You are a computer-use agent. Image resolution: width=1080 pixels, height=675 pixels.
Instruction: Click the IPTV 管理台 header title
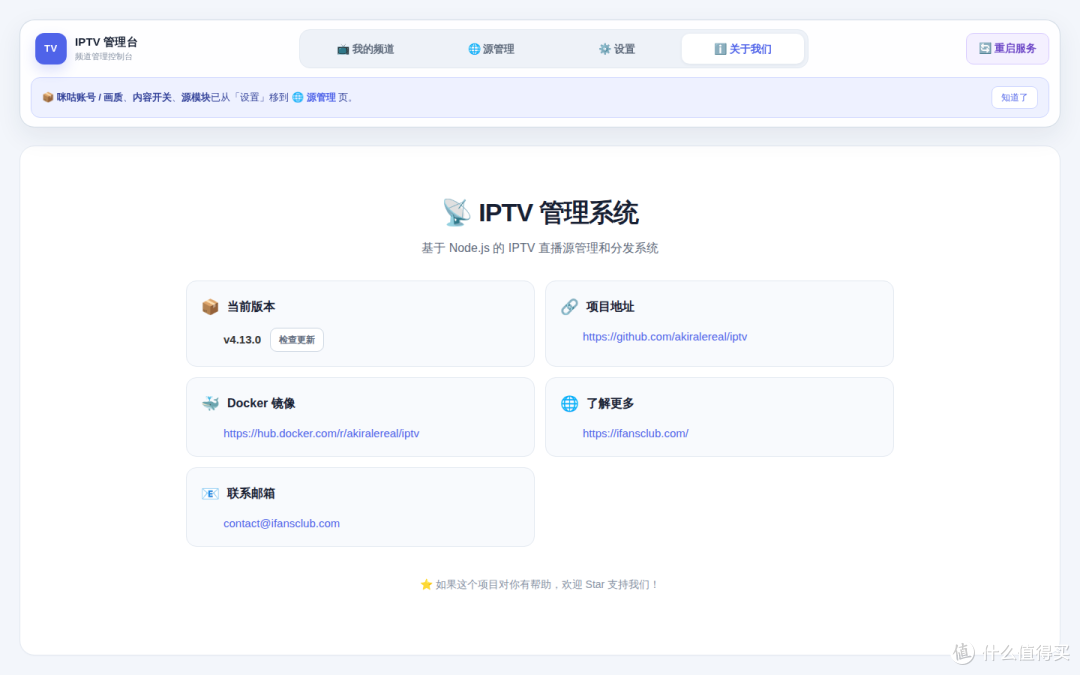coord(106,43)
